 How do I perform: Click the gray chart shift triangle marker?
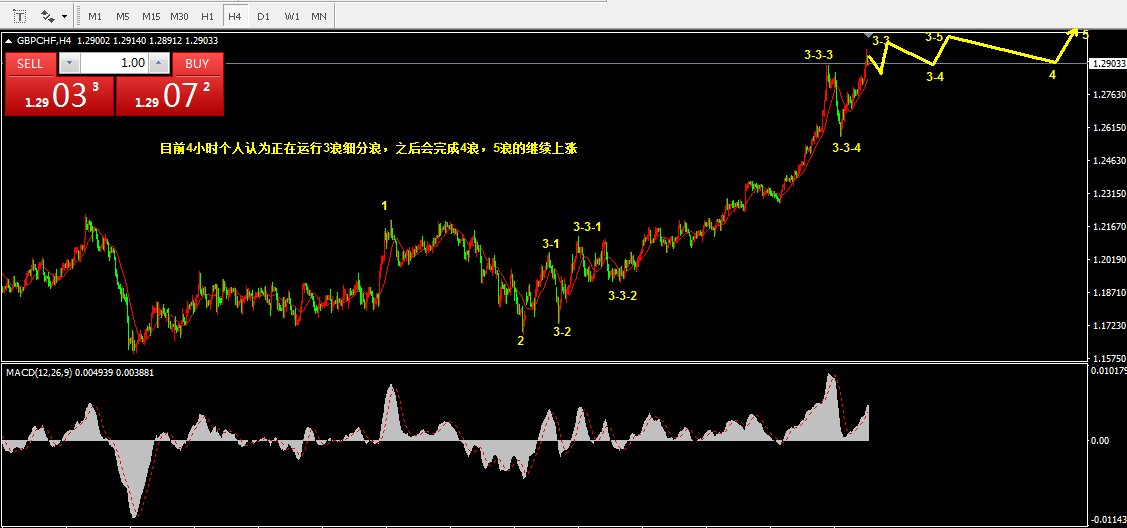(x=869, y=34)
